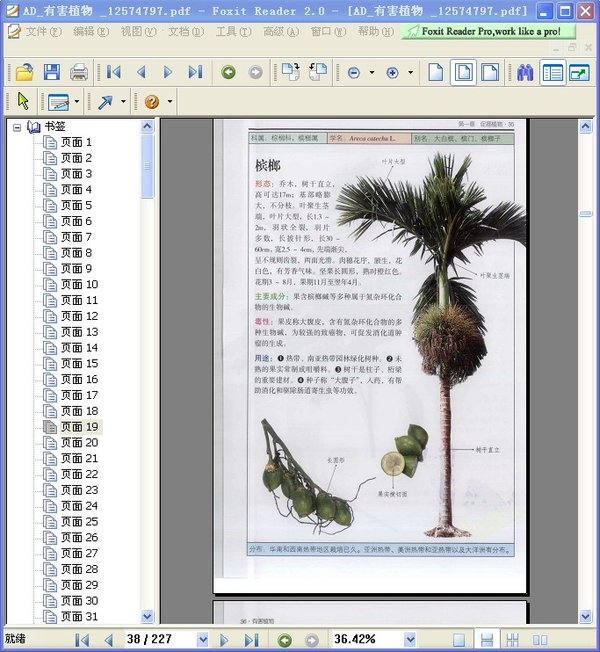
Task: Jump to the first page from the toolbar
Action: 114,72
